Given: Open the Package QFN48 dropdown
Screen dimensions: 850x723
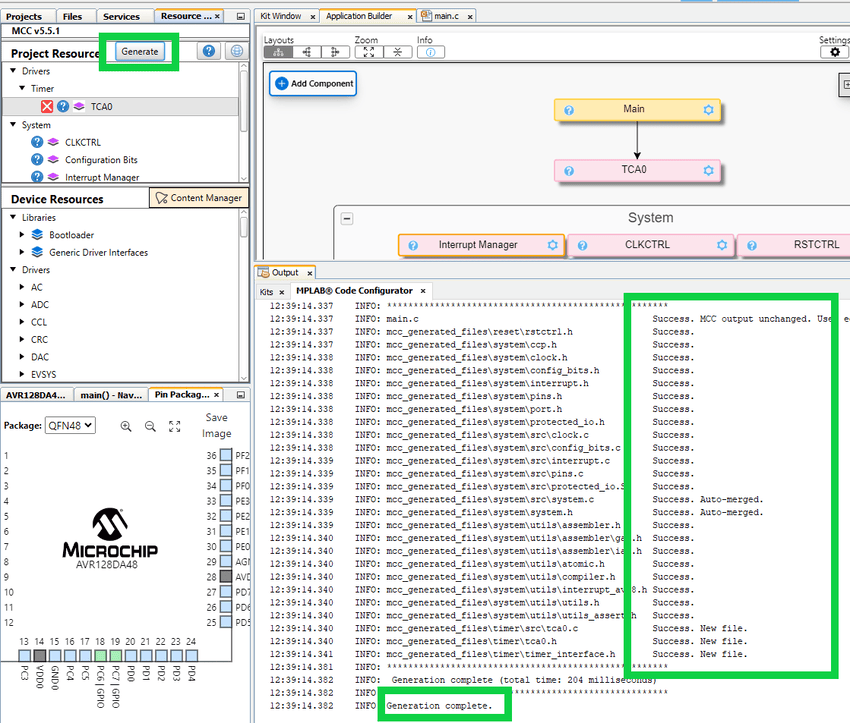Looking at the screenshot, I should [70, 425].
